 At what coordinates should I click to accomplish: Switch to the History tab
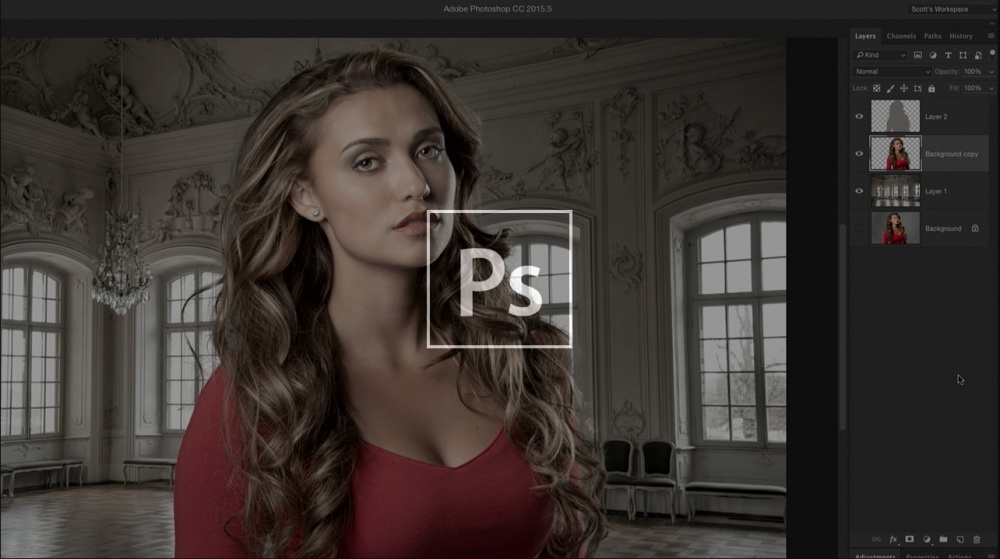coord(961,36)
